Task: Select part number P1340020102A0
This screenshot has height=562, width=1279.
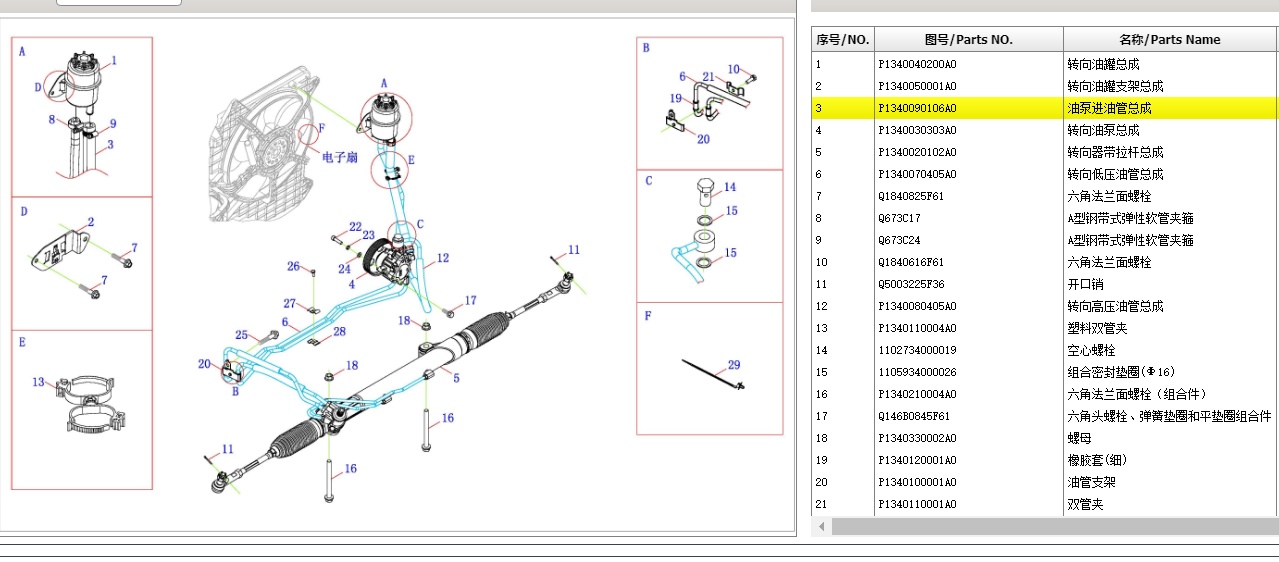Action: click(x=917, y=152)
